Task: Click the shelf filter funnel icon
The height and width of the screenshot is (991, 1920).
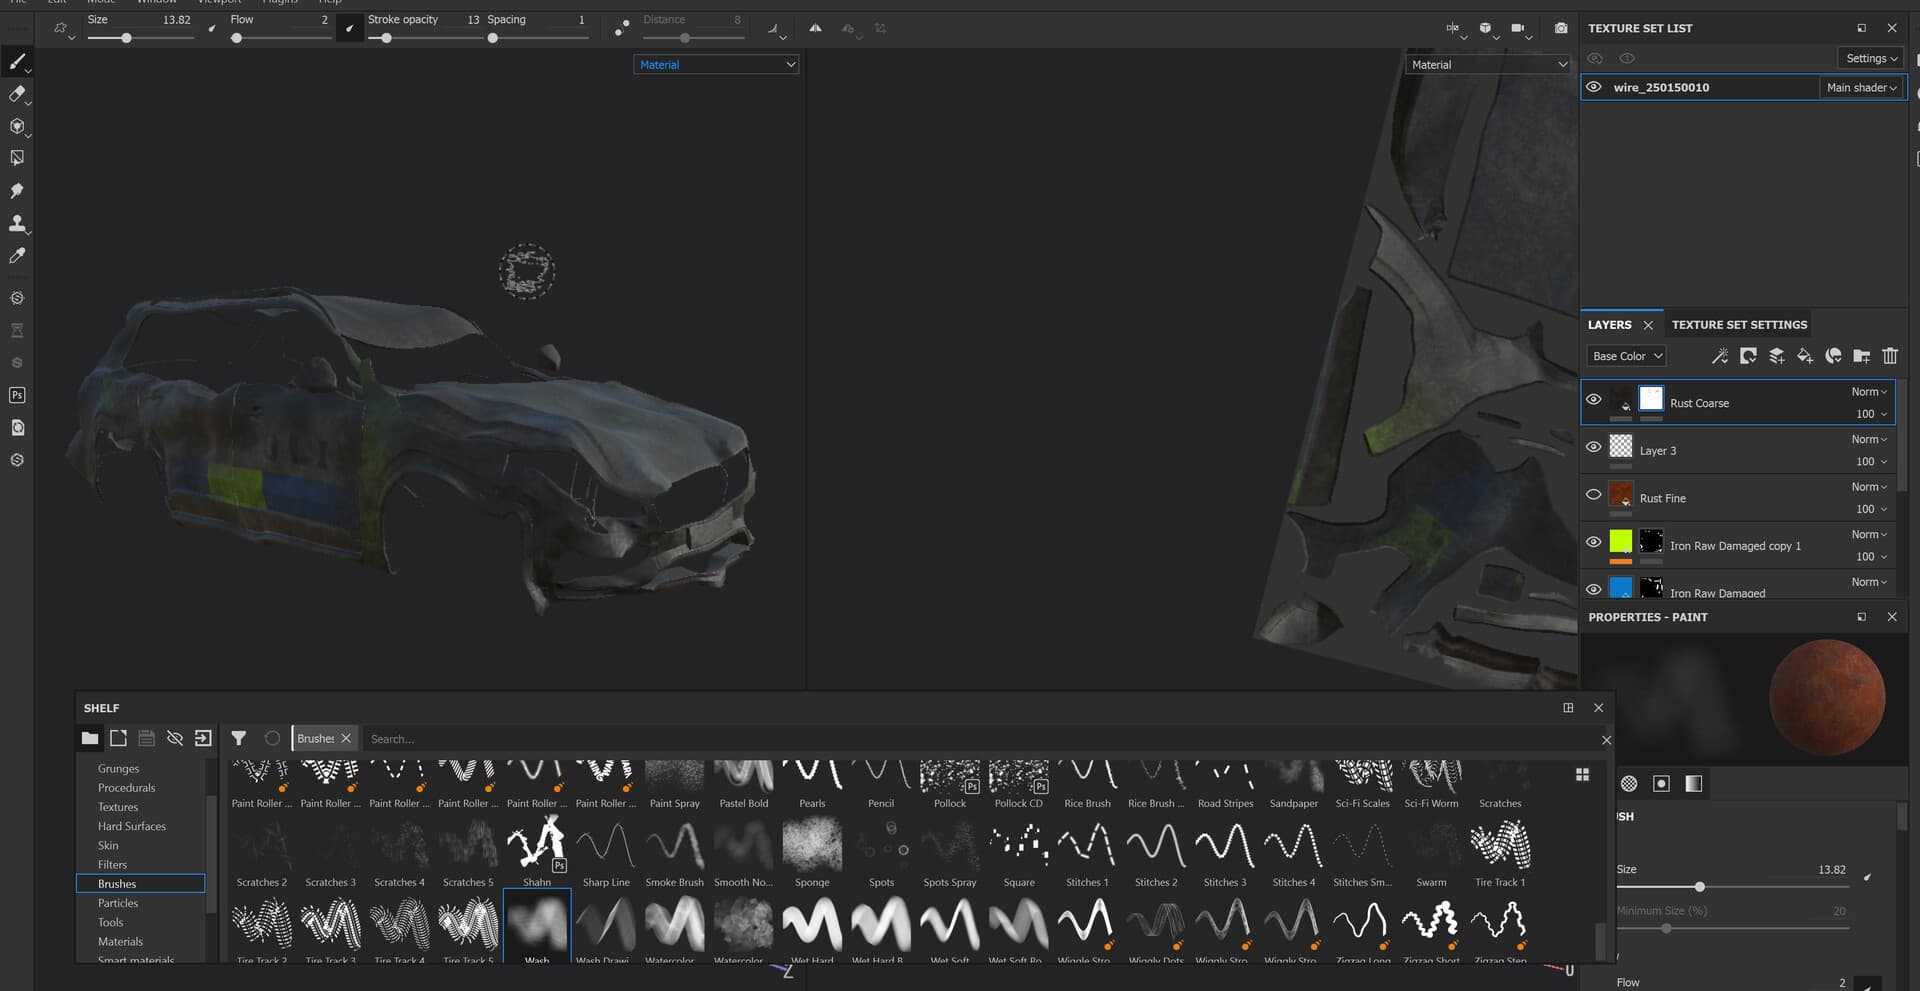Action: tap(239, 738)
